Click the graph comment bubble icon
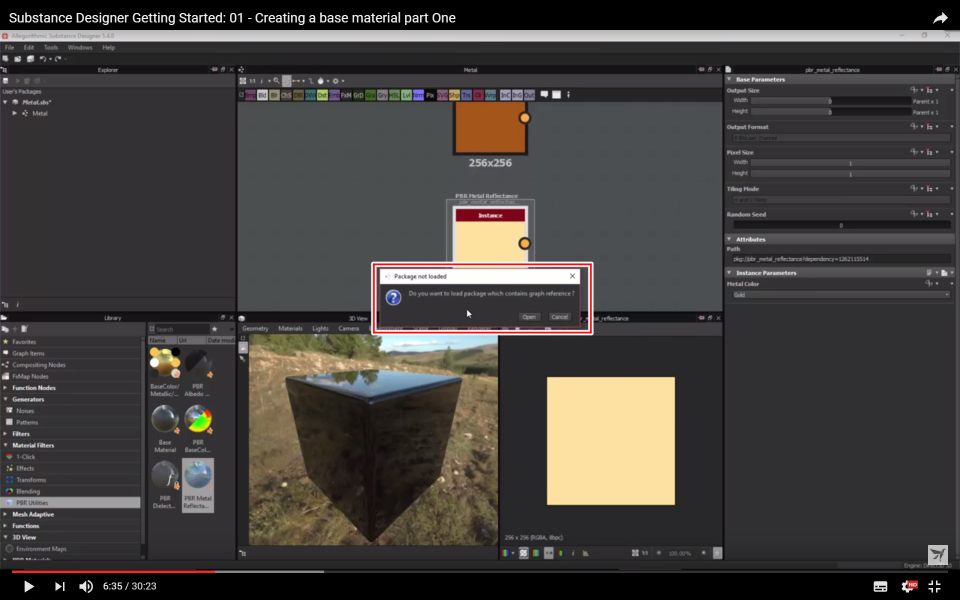Viewport: 960px width, 600px height. click(544, 95)
